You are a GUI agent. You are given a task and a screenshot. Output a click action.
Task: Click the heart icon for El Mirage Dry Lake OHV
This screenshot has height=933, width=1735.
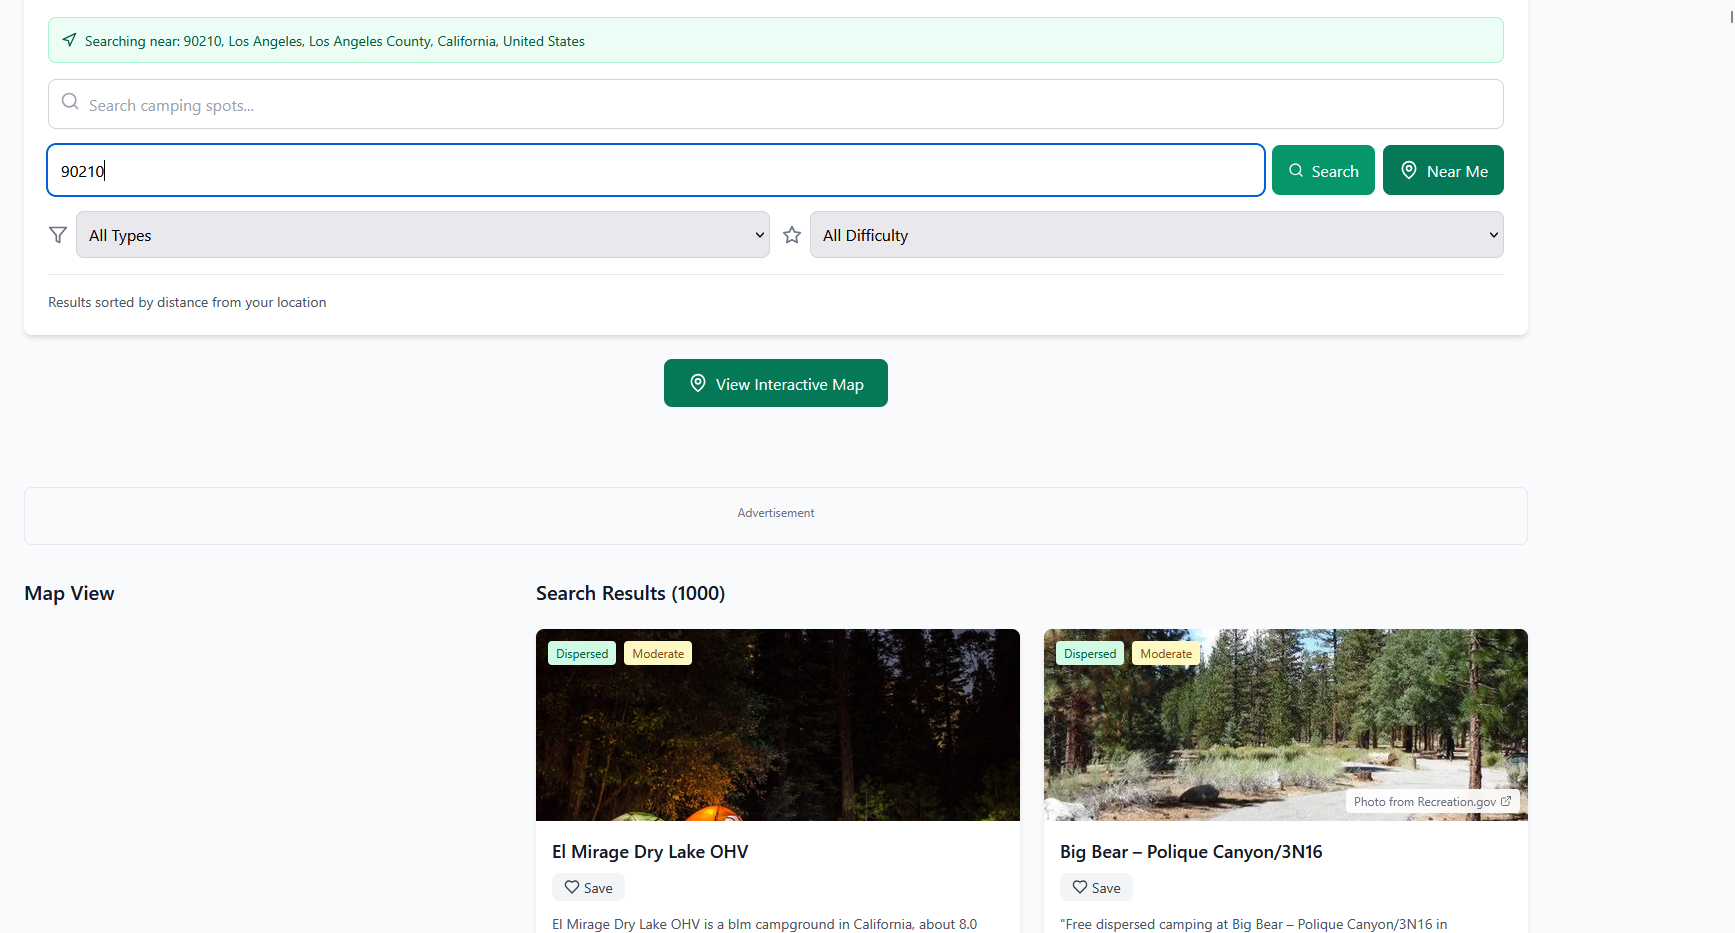pyautogui.click(x=572, y=887)
